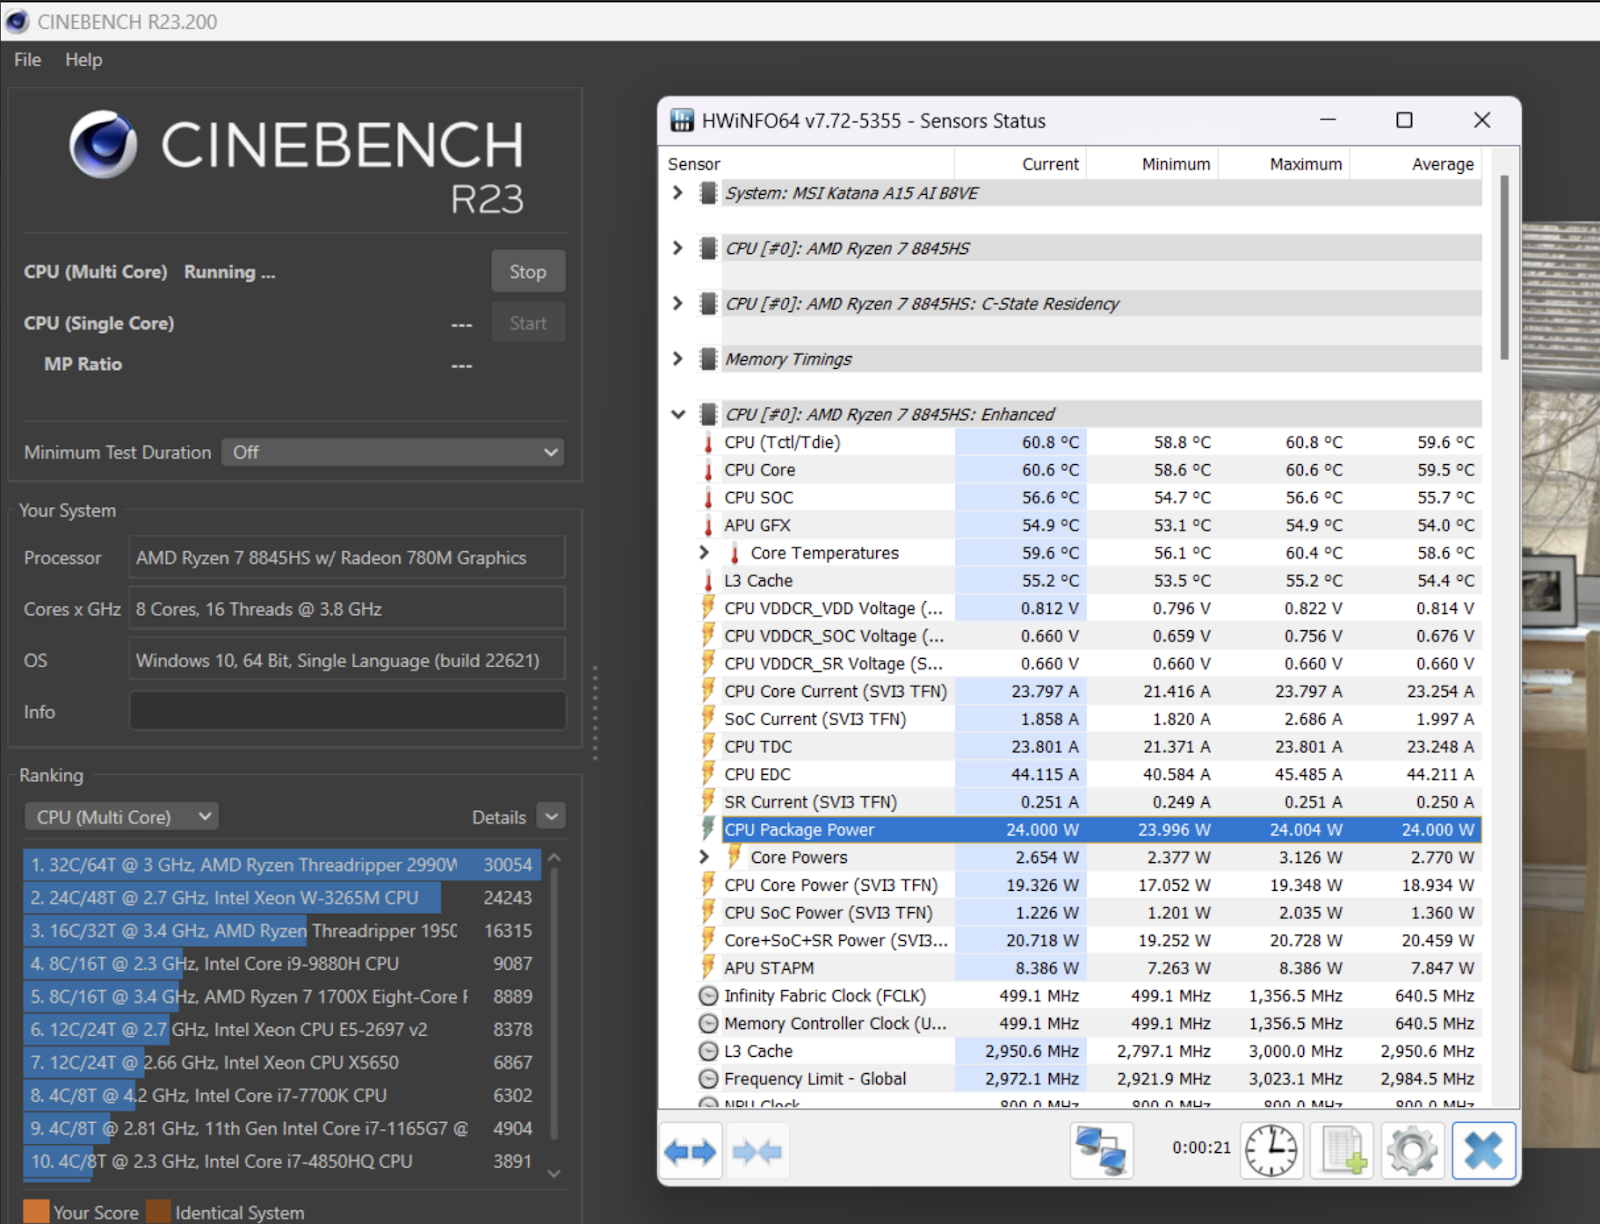The image size is (1600, 1224).
Task: Click the thermometer icon beside CPU SOC
Action: [x=708, y=498]
